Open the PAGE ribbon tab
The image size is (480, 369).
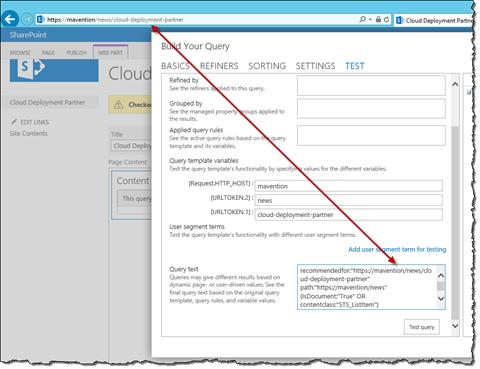48,53
